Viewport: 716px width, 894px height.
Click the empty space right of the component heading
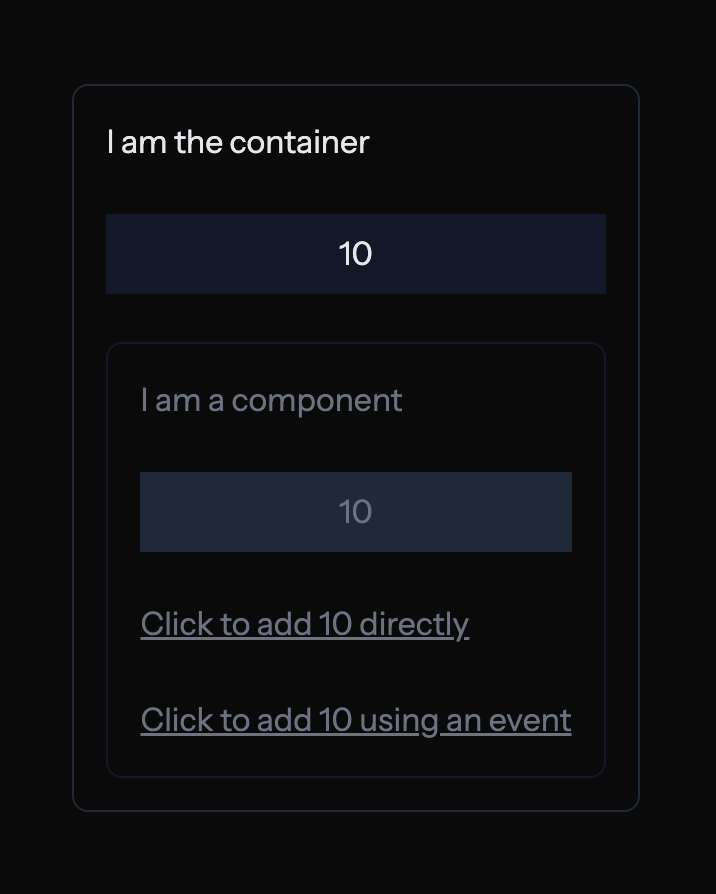500,401
